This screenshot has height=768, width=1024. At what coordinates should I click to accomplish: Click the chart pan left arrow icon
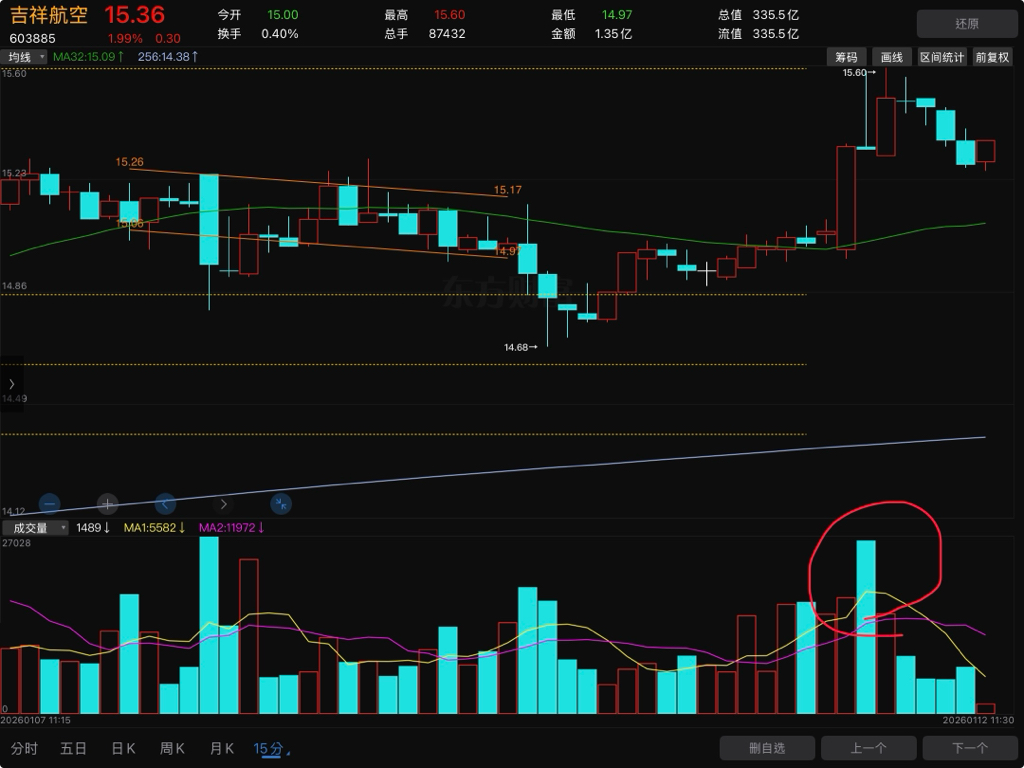pyautogui.click(x=165, y=504)
